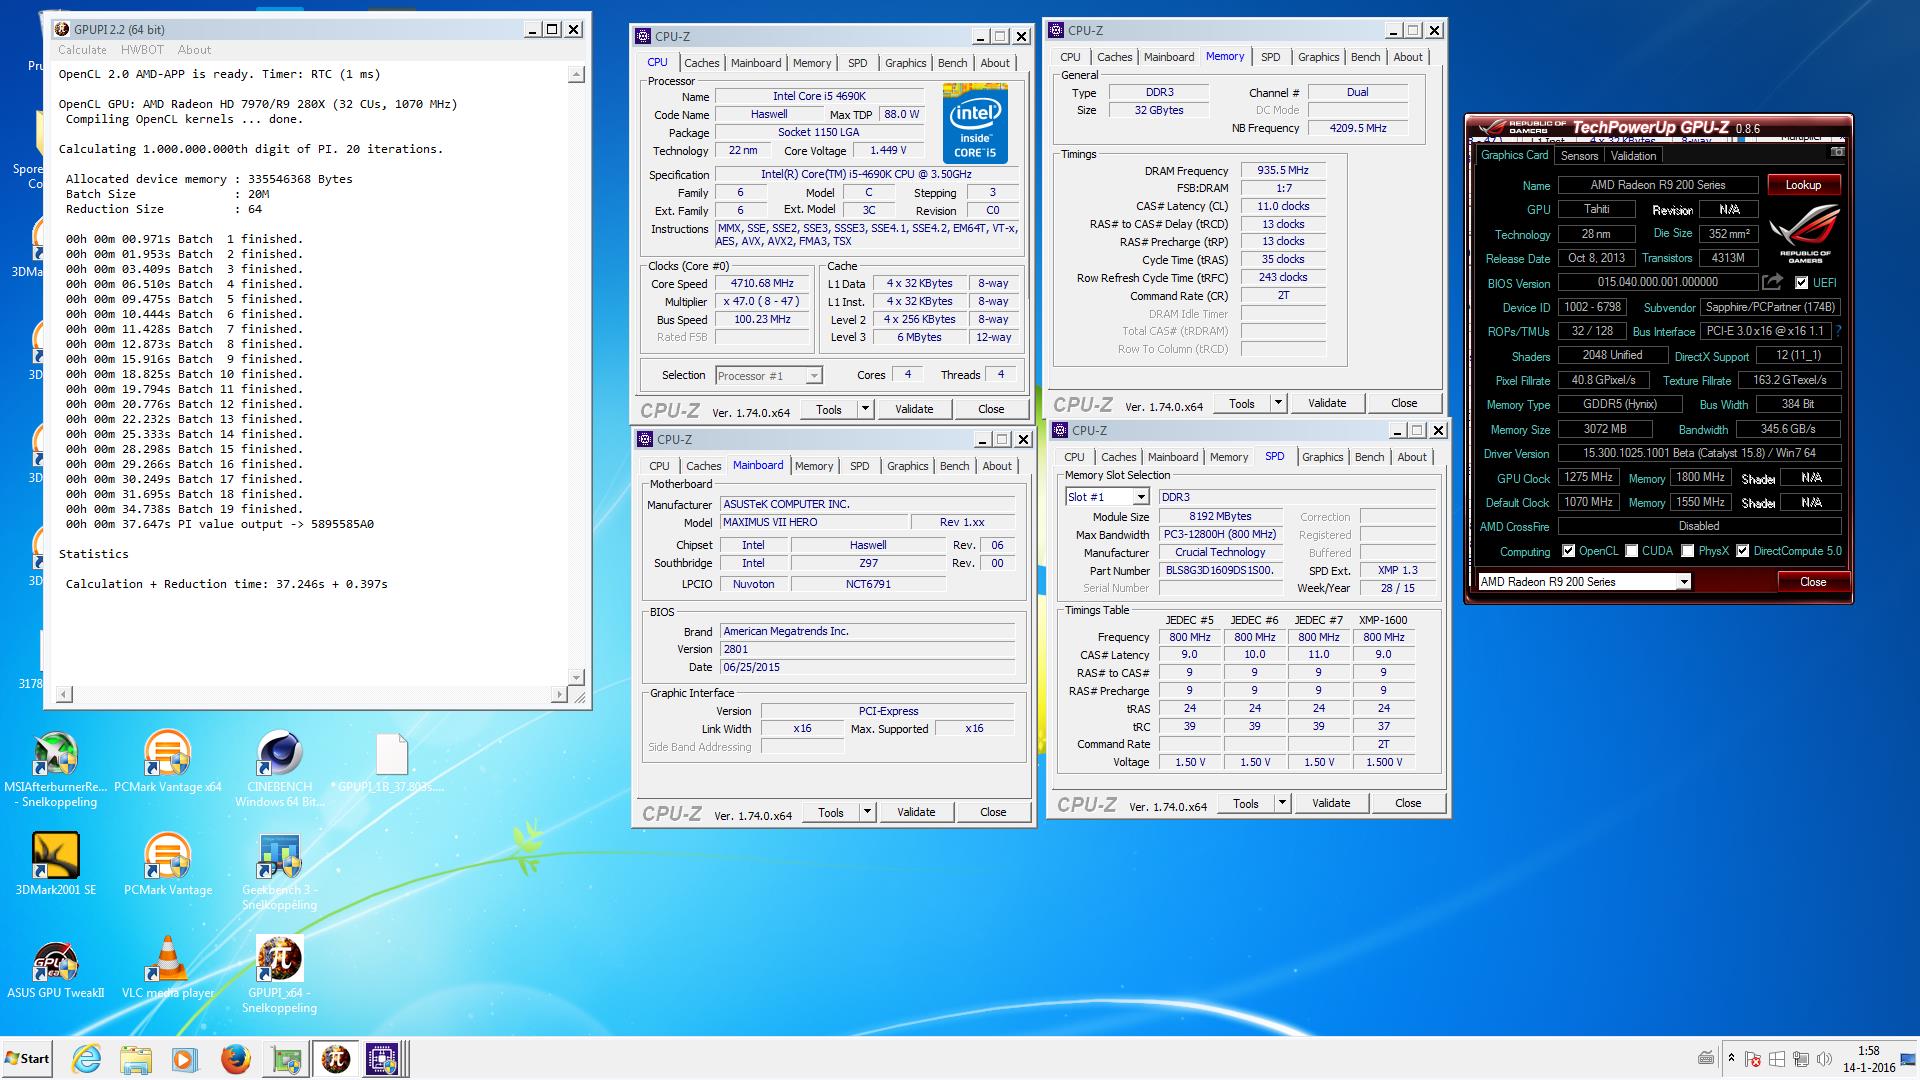Image resolution: width=1920 pixels, height=1080 pixels.
Task: Switch to the Sensors tab in GPU-Z
Action: point(1579,156)
